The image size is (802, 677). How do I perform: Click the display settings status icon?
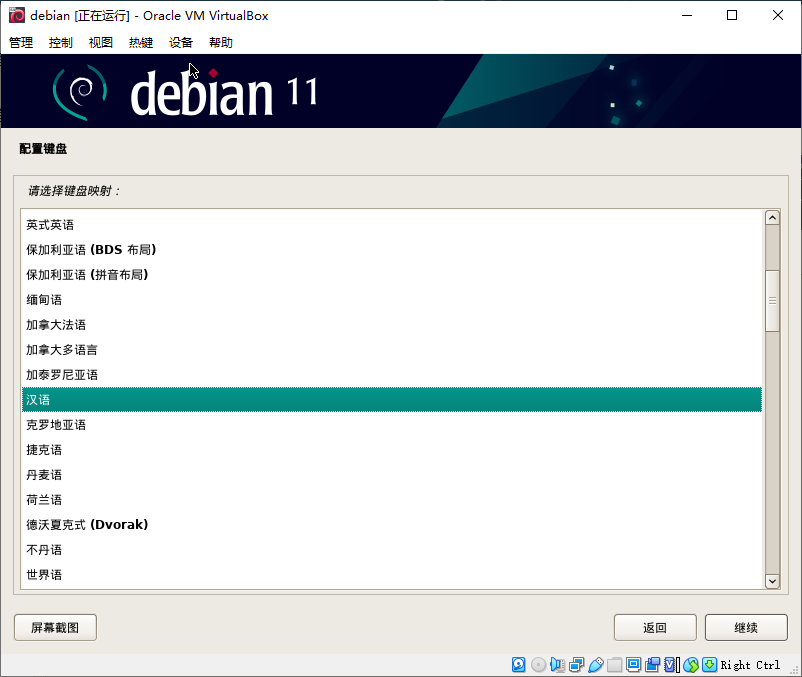633,664
